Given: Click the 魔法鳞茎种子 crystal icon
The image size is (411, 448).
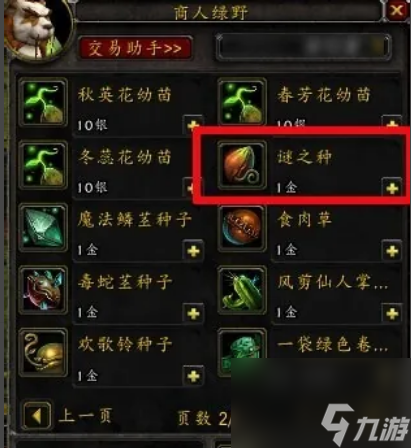Looking at the screenshot, I should pos(43,228).
